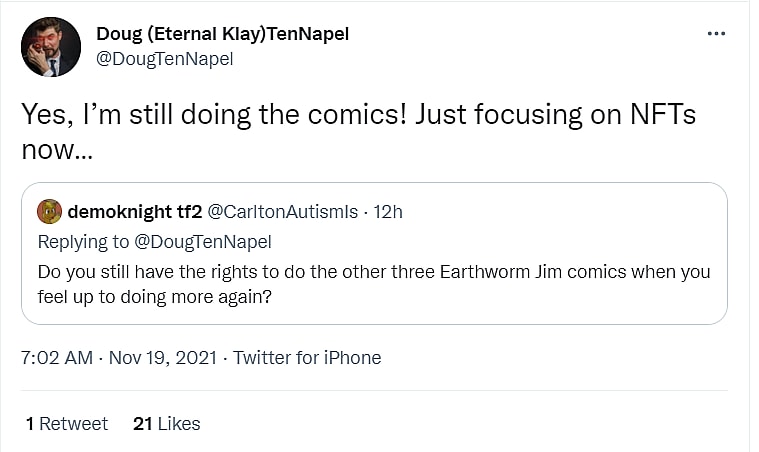View the 1 Retweet list
759x452 pixels.
67,424
